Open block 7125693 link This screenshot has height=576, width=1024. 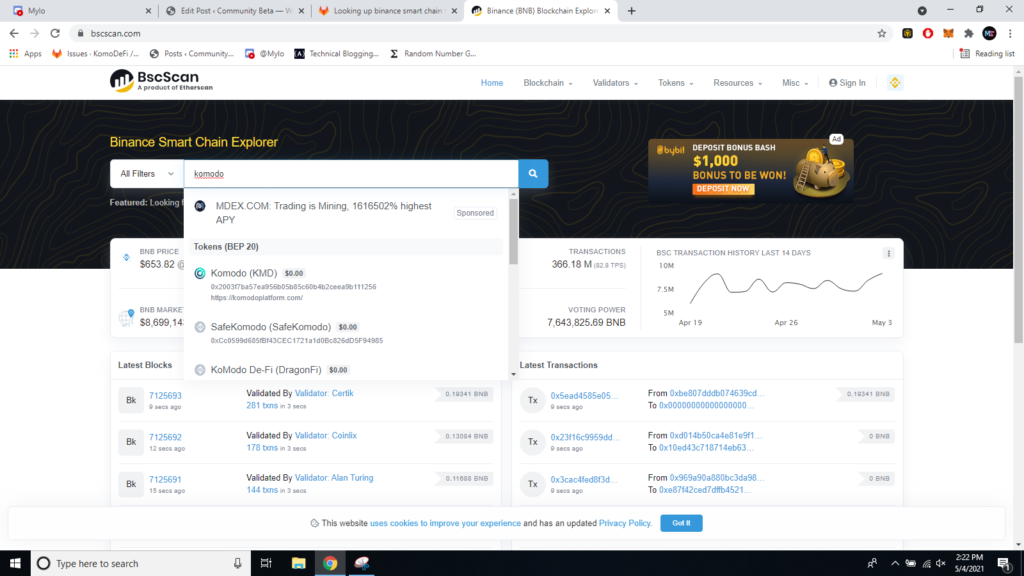(x=165, y=396)
